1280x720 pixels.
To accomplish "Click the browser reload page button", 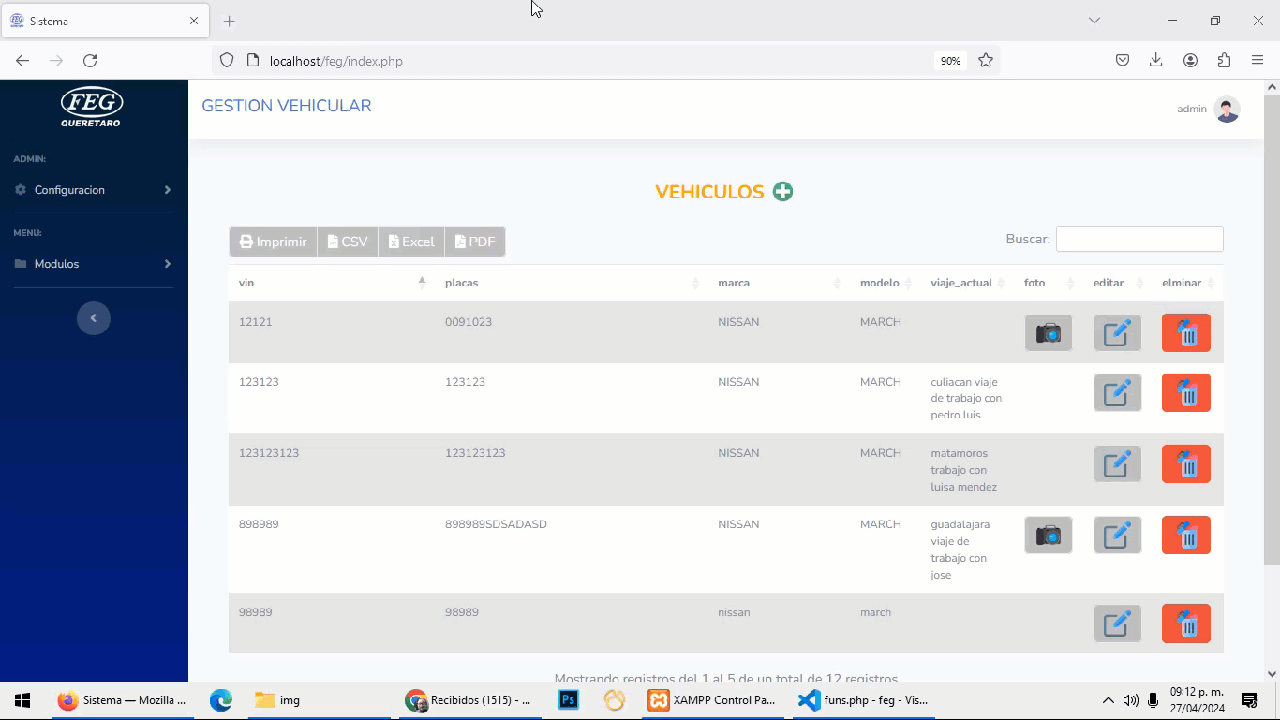I will (x=90, y=61).
